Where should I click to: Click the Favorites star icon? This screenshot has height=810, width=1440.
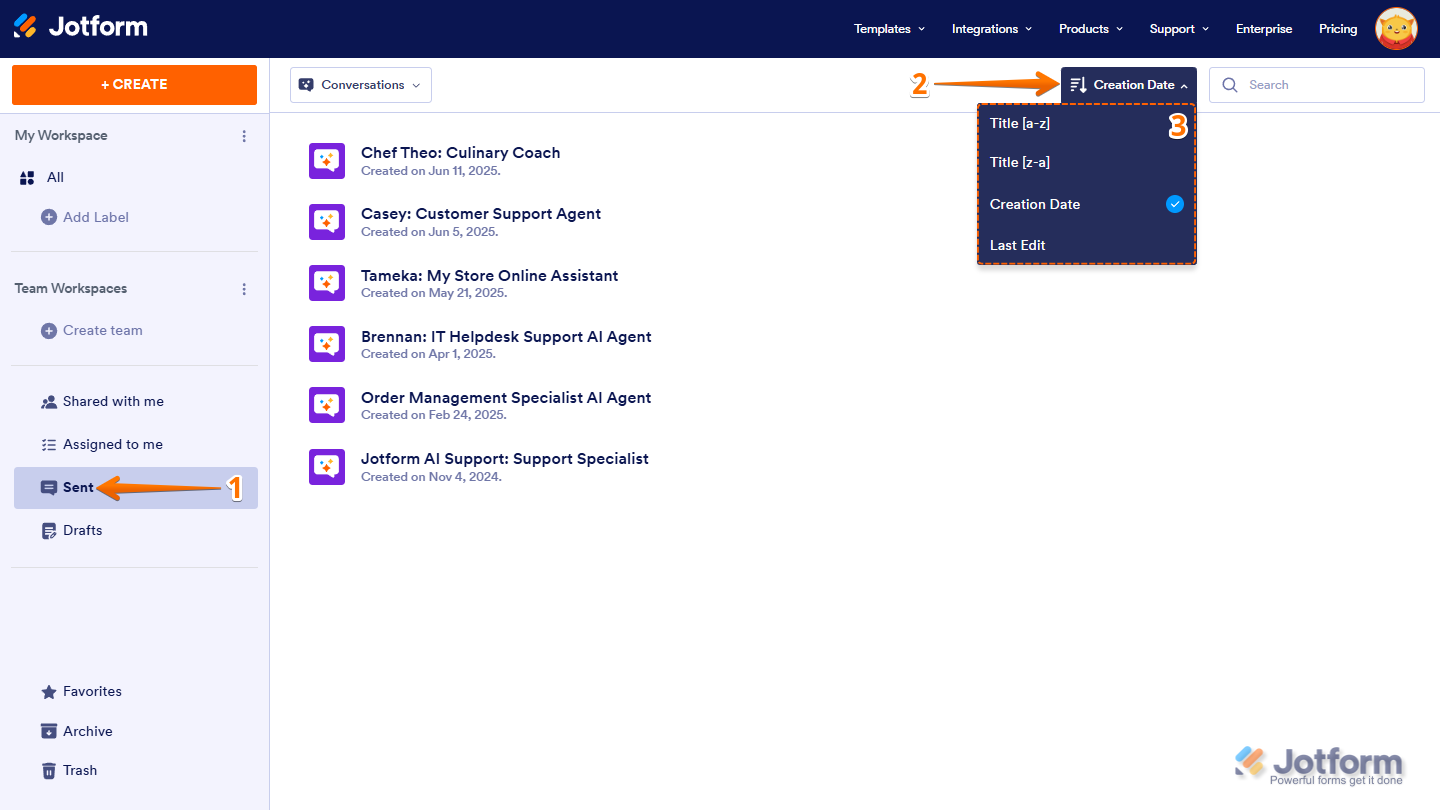pos(49,691)
